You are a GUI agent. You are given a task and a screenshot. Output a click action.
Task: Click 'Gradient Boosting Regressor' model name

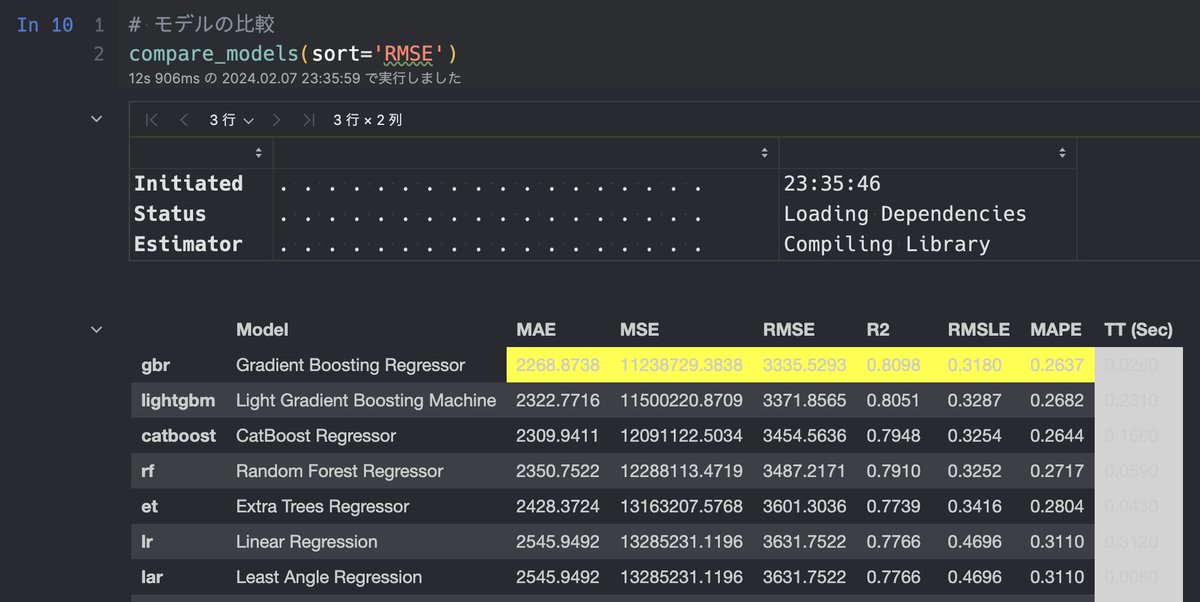[351, 365]
